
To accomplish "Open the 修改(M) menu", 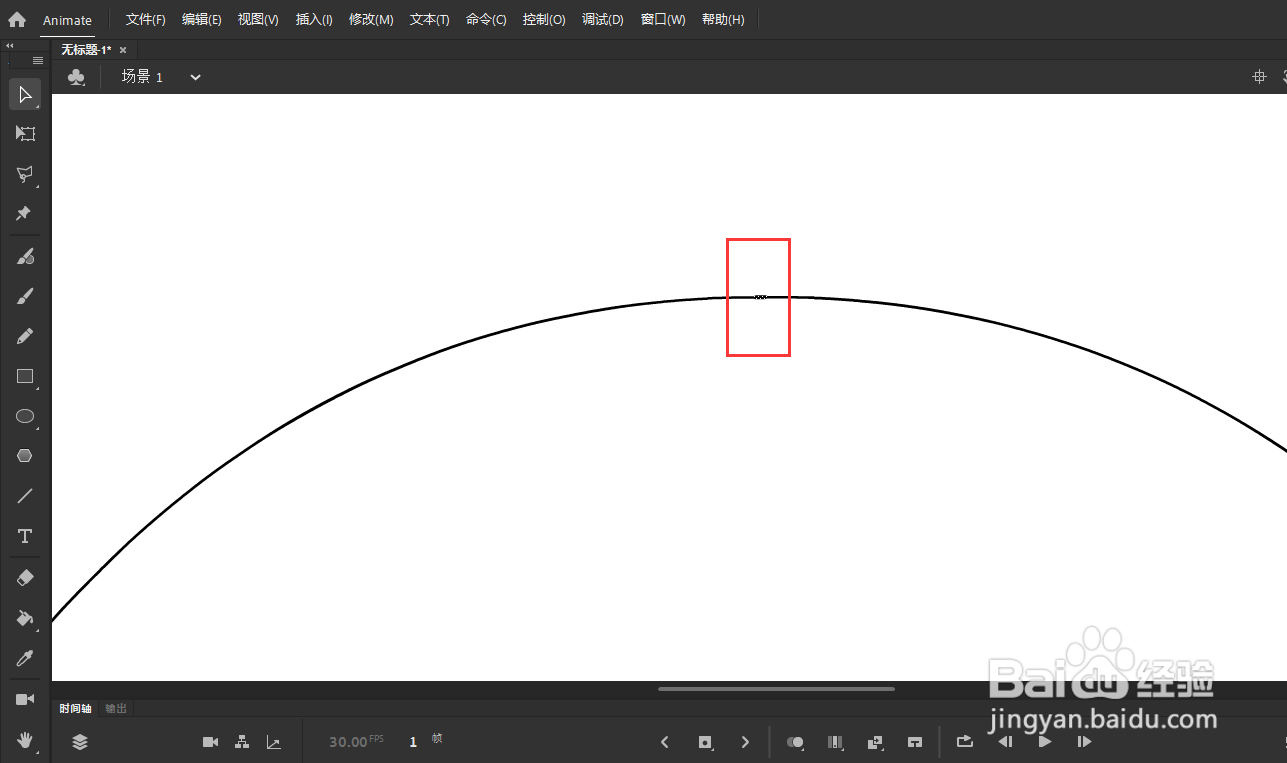I will 371,20.
